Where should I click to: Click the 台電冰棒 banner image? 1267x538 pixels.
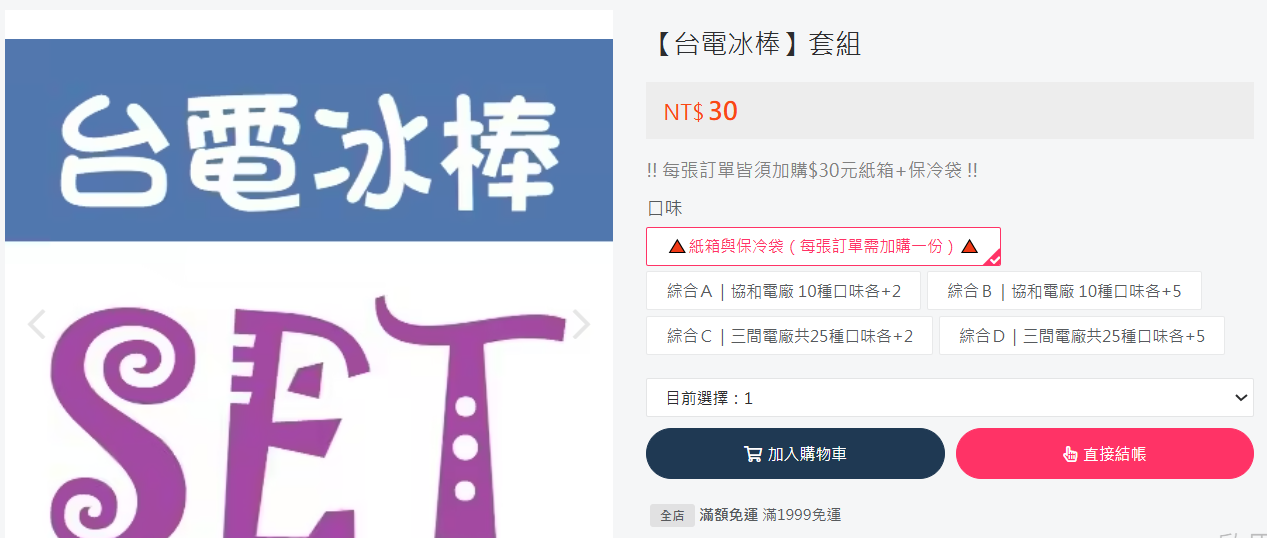click(x=309, y=140)
